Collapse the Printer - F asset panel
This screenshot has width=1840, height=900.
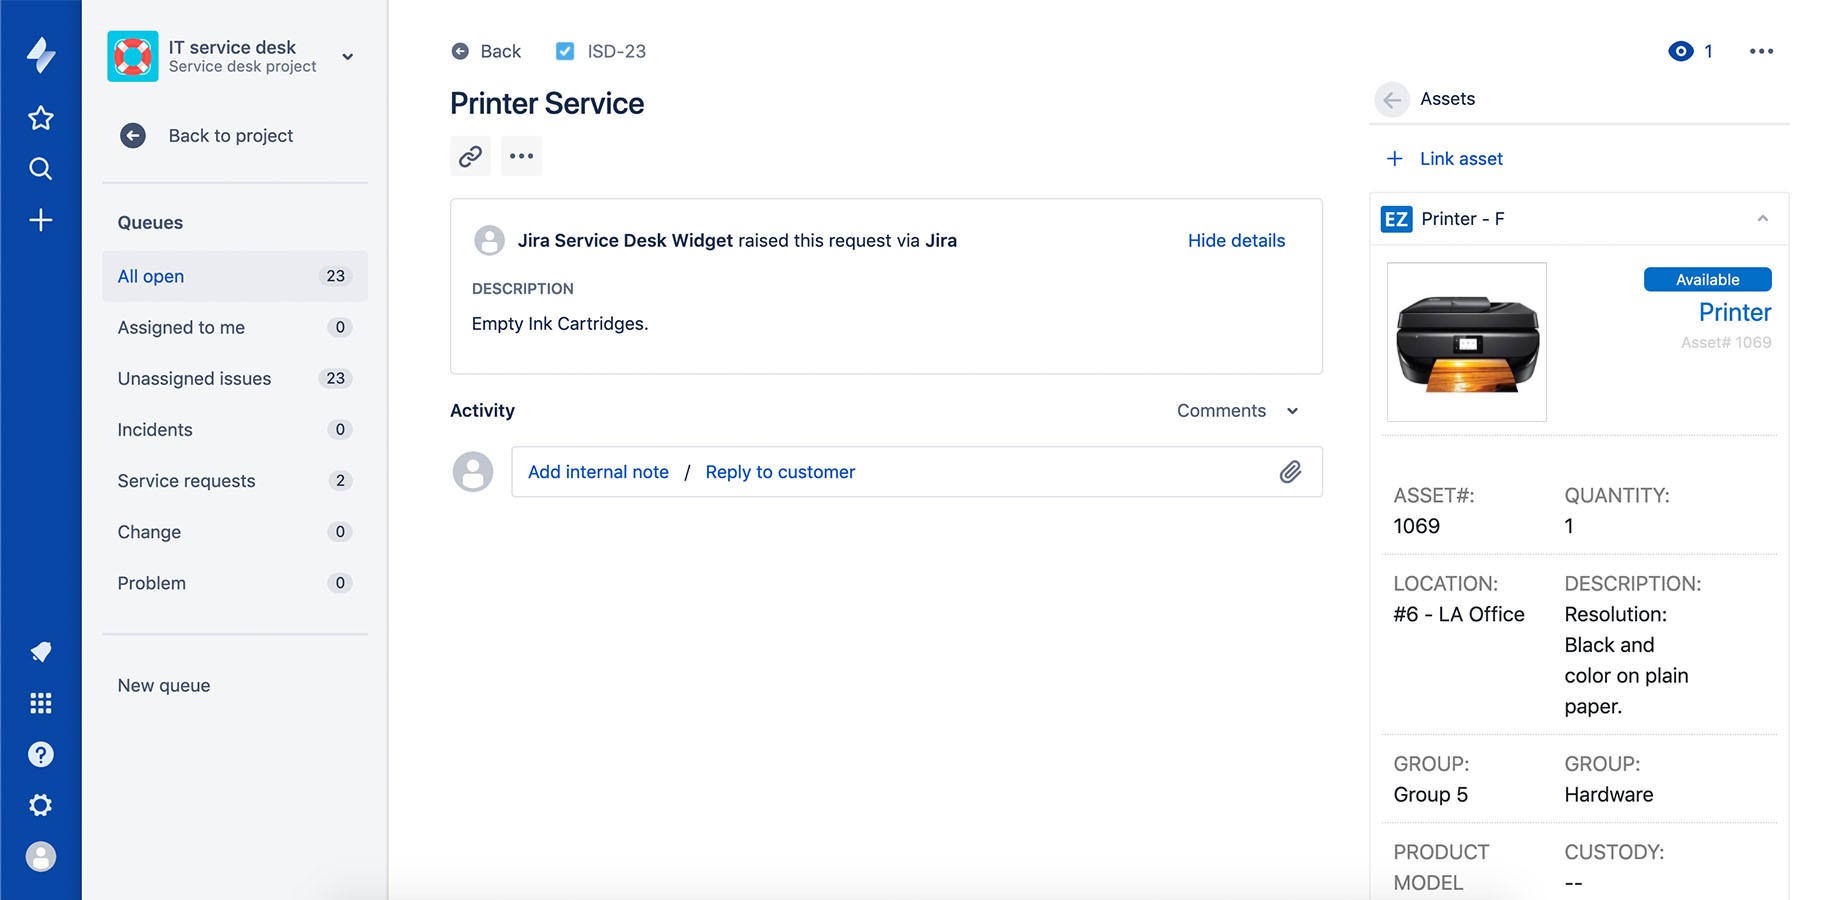[x=1762, y=219]
